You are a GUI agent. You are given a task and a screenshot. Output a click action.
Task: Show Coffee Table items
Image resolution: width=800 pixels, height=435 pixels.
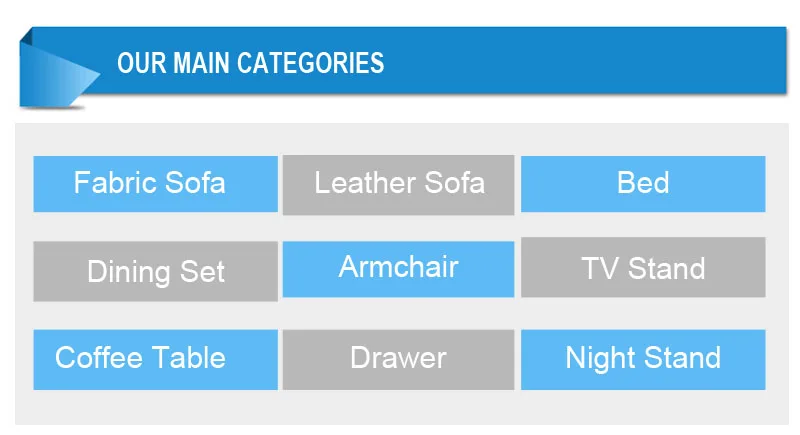point(155,359)
